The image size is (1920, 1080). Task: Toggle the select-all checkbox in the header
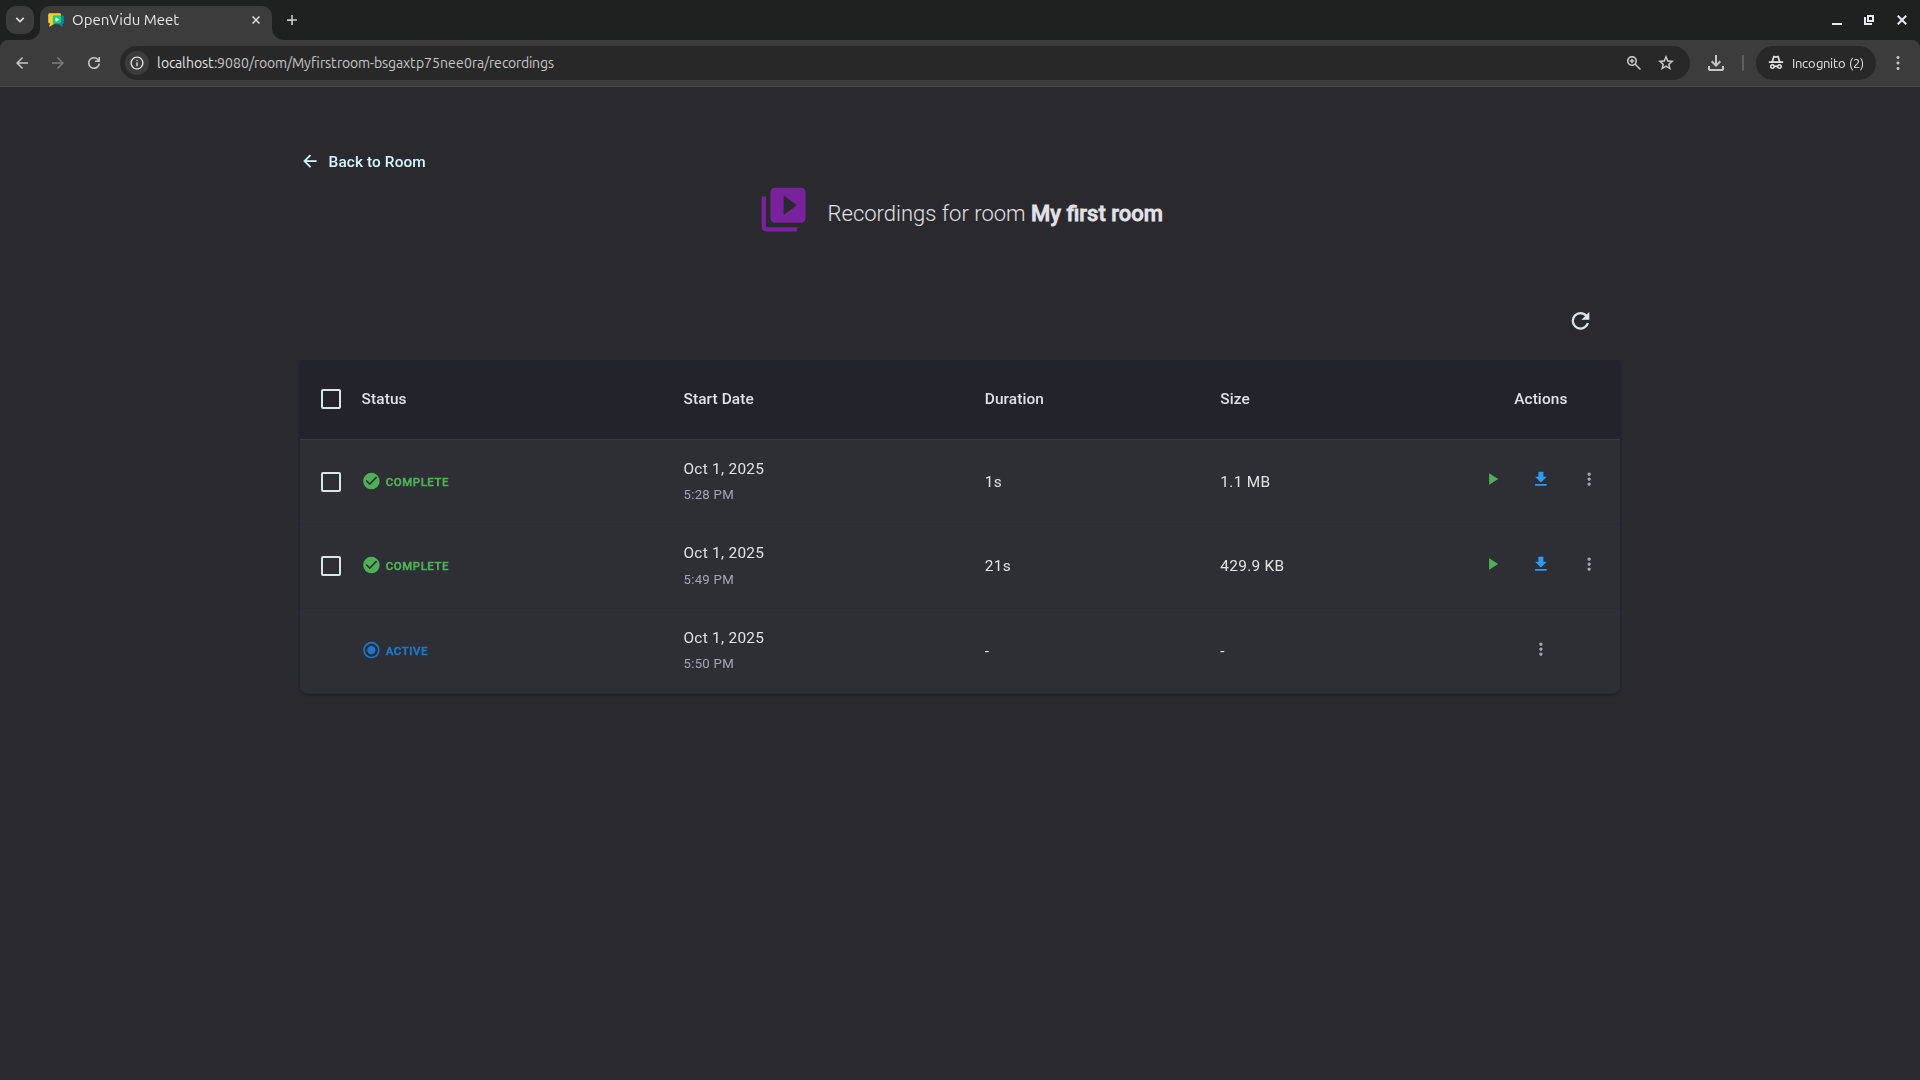click(331, 399)
